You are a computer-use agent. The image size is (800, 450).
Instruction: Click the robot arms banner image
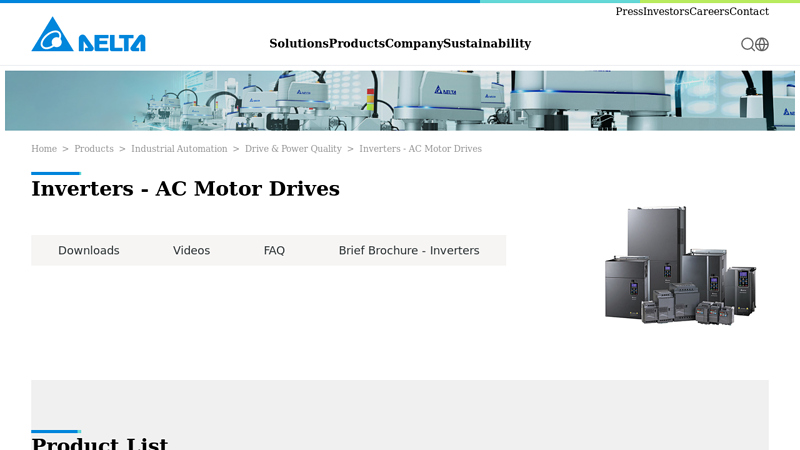400,101
